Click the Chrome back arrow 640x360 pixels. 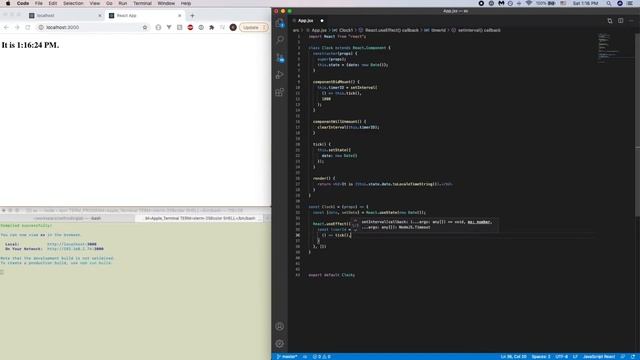pyautogui.click(x=6, y=27)
